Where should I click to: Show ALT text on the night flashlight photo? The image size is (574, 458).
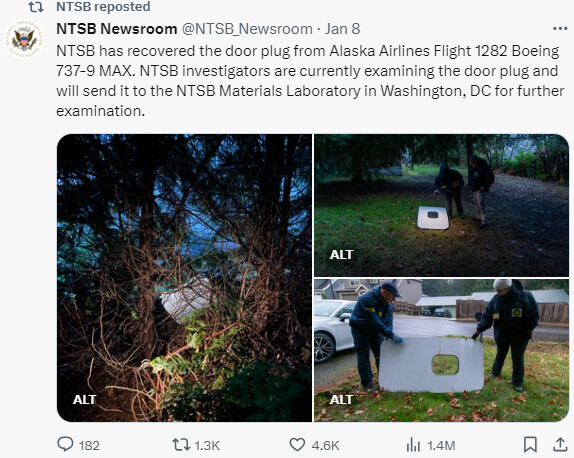tap(341, 254)
